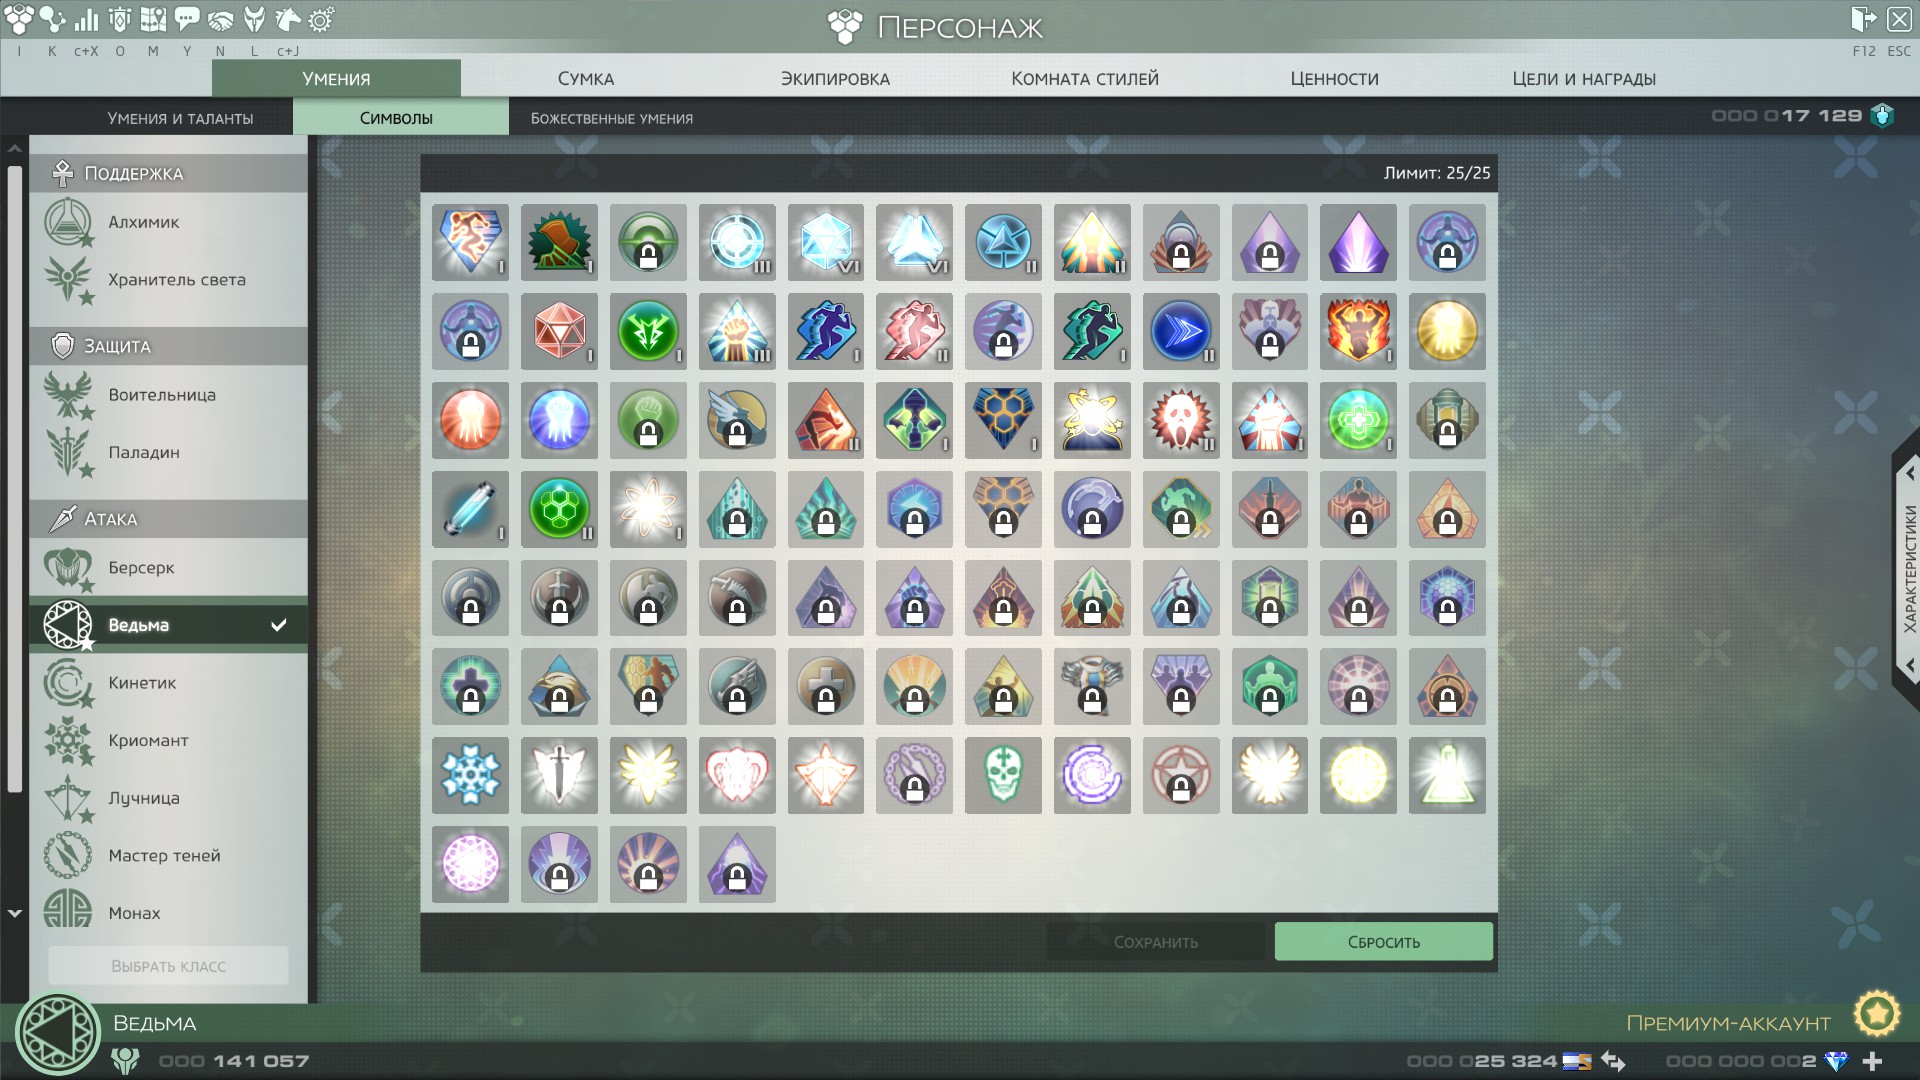
Task: Select the Паладин class
Action: pos(168,453)
